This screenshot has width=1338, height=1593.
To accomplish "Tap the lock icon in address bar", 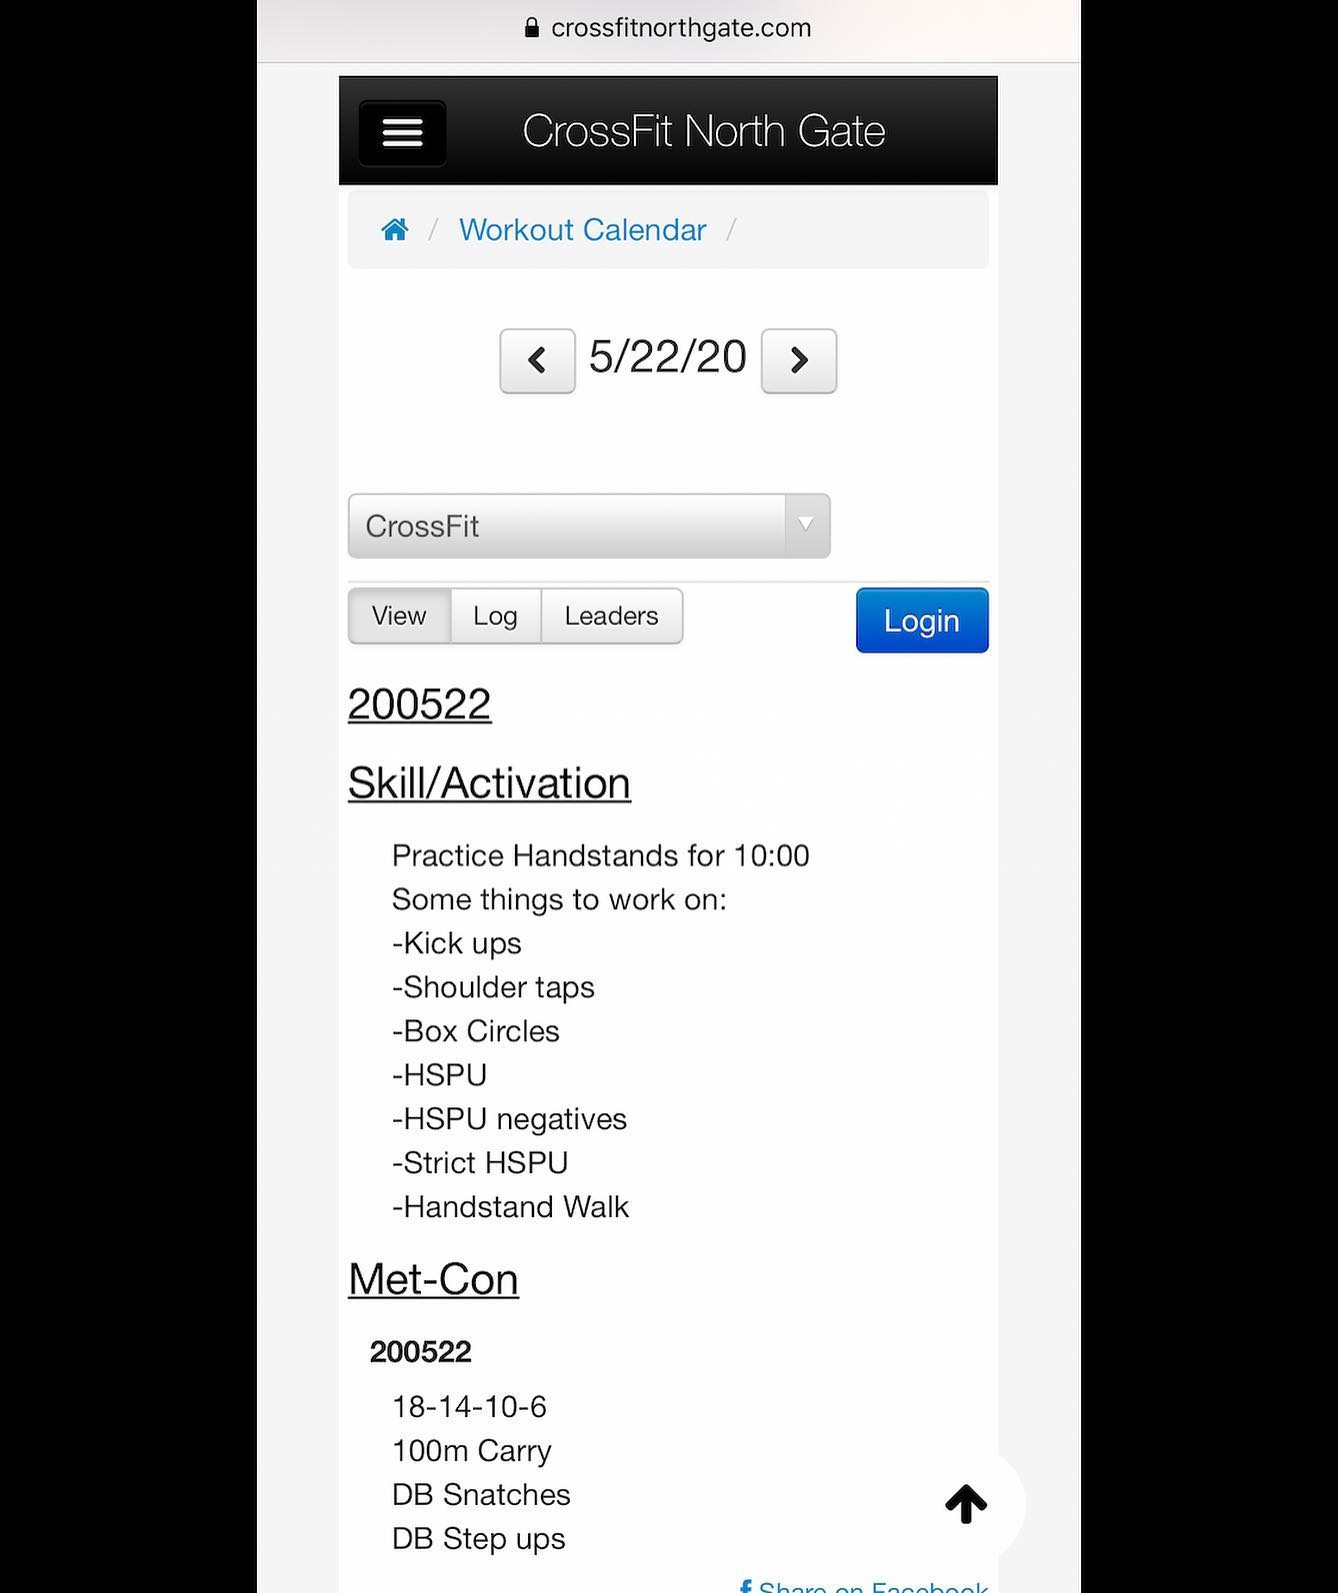I will click(532, 28).
